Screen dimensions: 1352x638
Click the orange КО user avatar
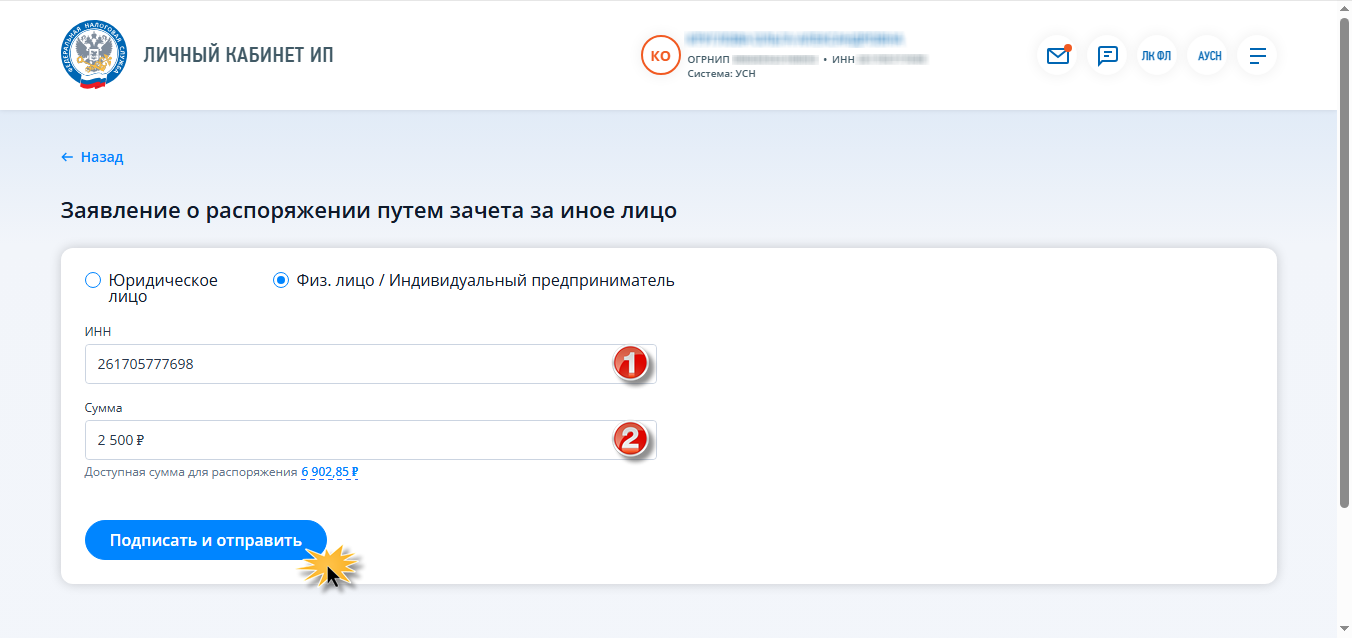[660, 56]
